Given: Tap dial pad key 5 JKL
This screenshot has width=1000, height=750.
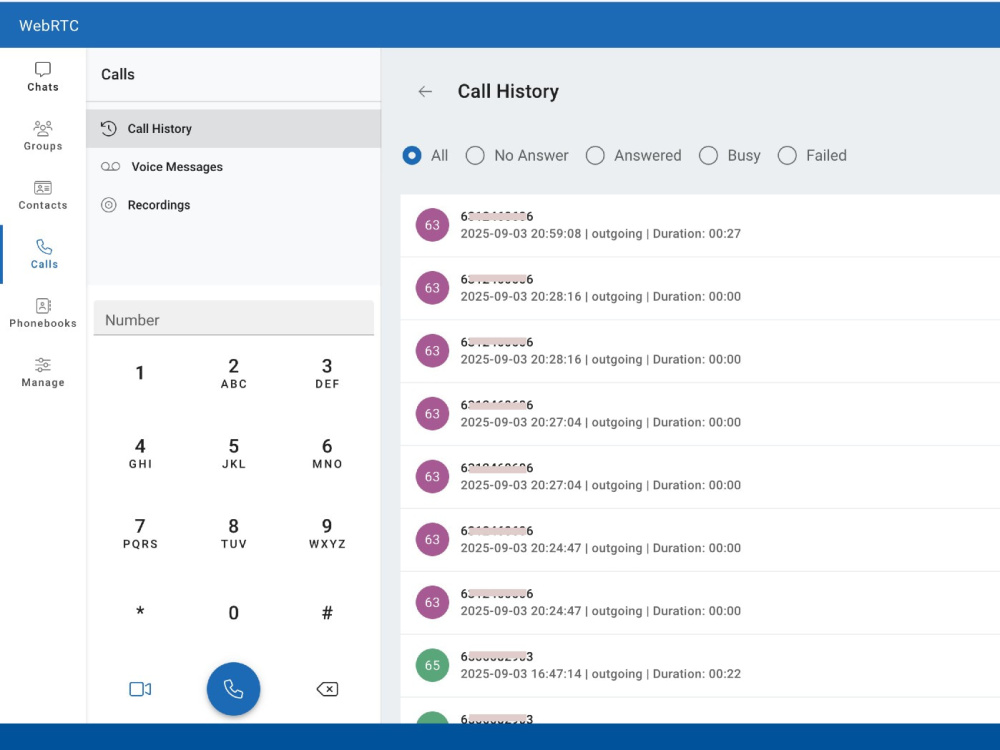Looking at the screenshot, I should tap(233, 453).
